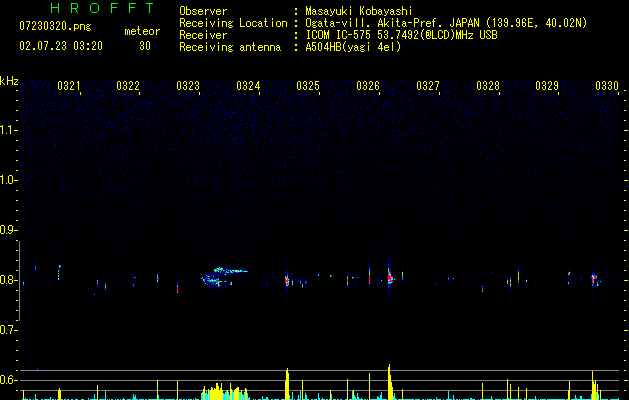Click the HROFFT title text
The height and width of the screenshot is (400, 629).
pyautogui.click(x=103, y=8)
